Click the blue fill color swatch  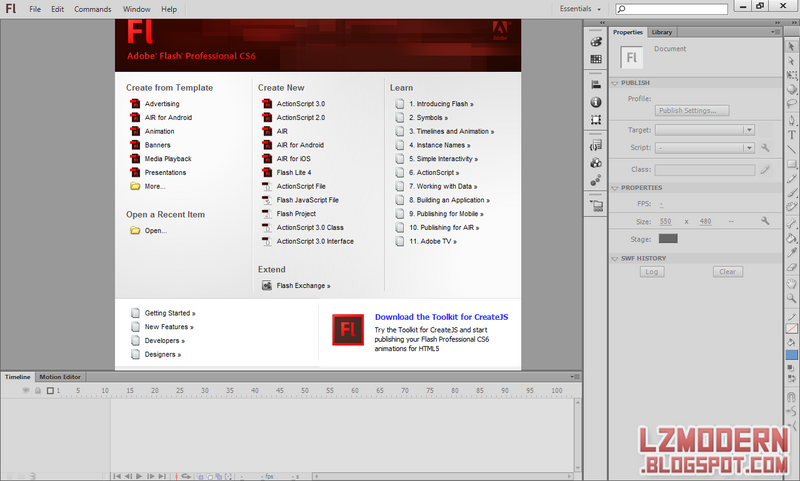click(791, 355)
